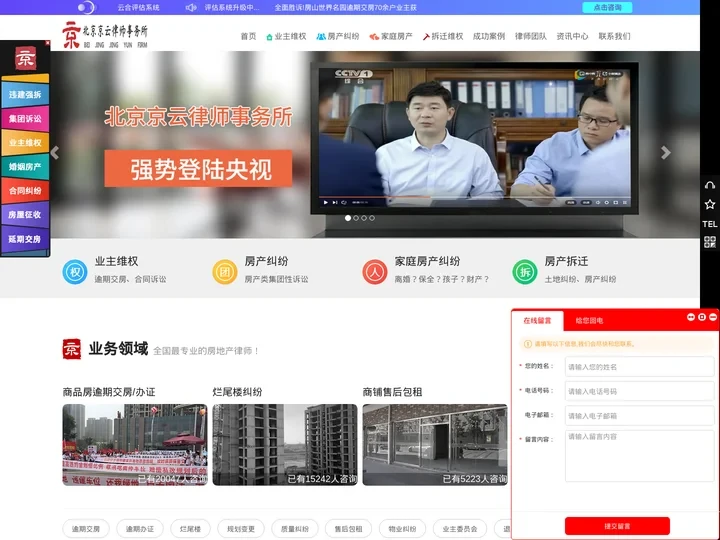Show the previous banner slide
Screen dimensions: 720x540
(55, 152)
